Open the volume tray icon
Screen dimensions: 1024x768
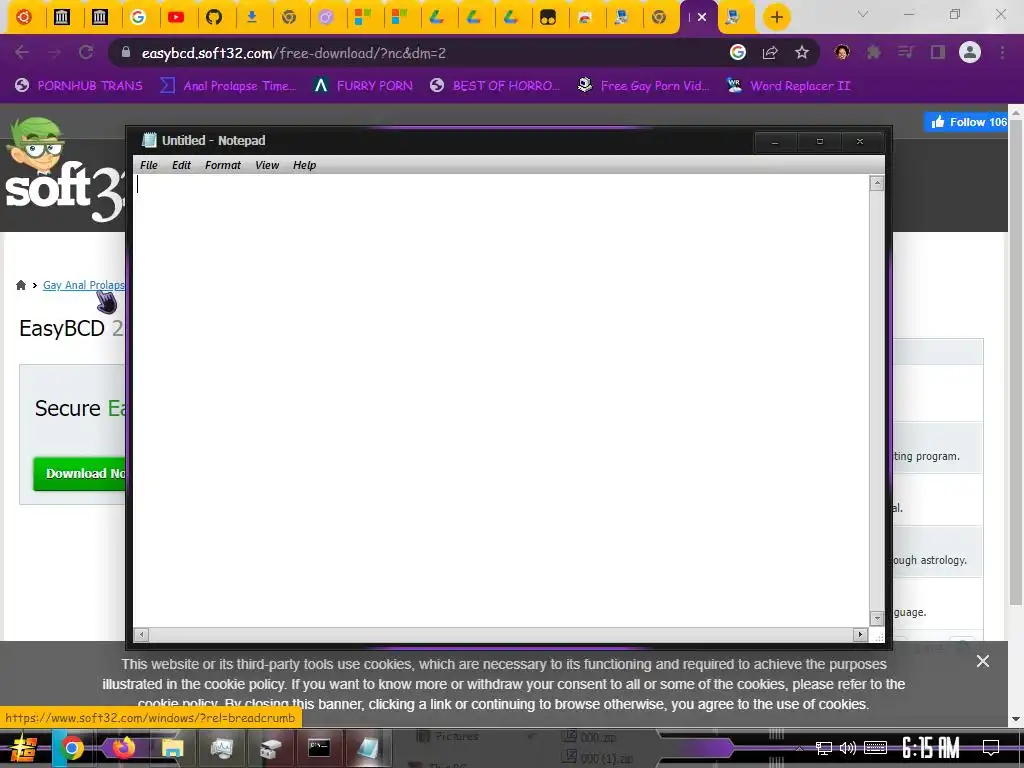(848, 748)
